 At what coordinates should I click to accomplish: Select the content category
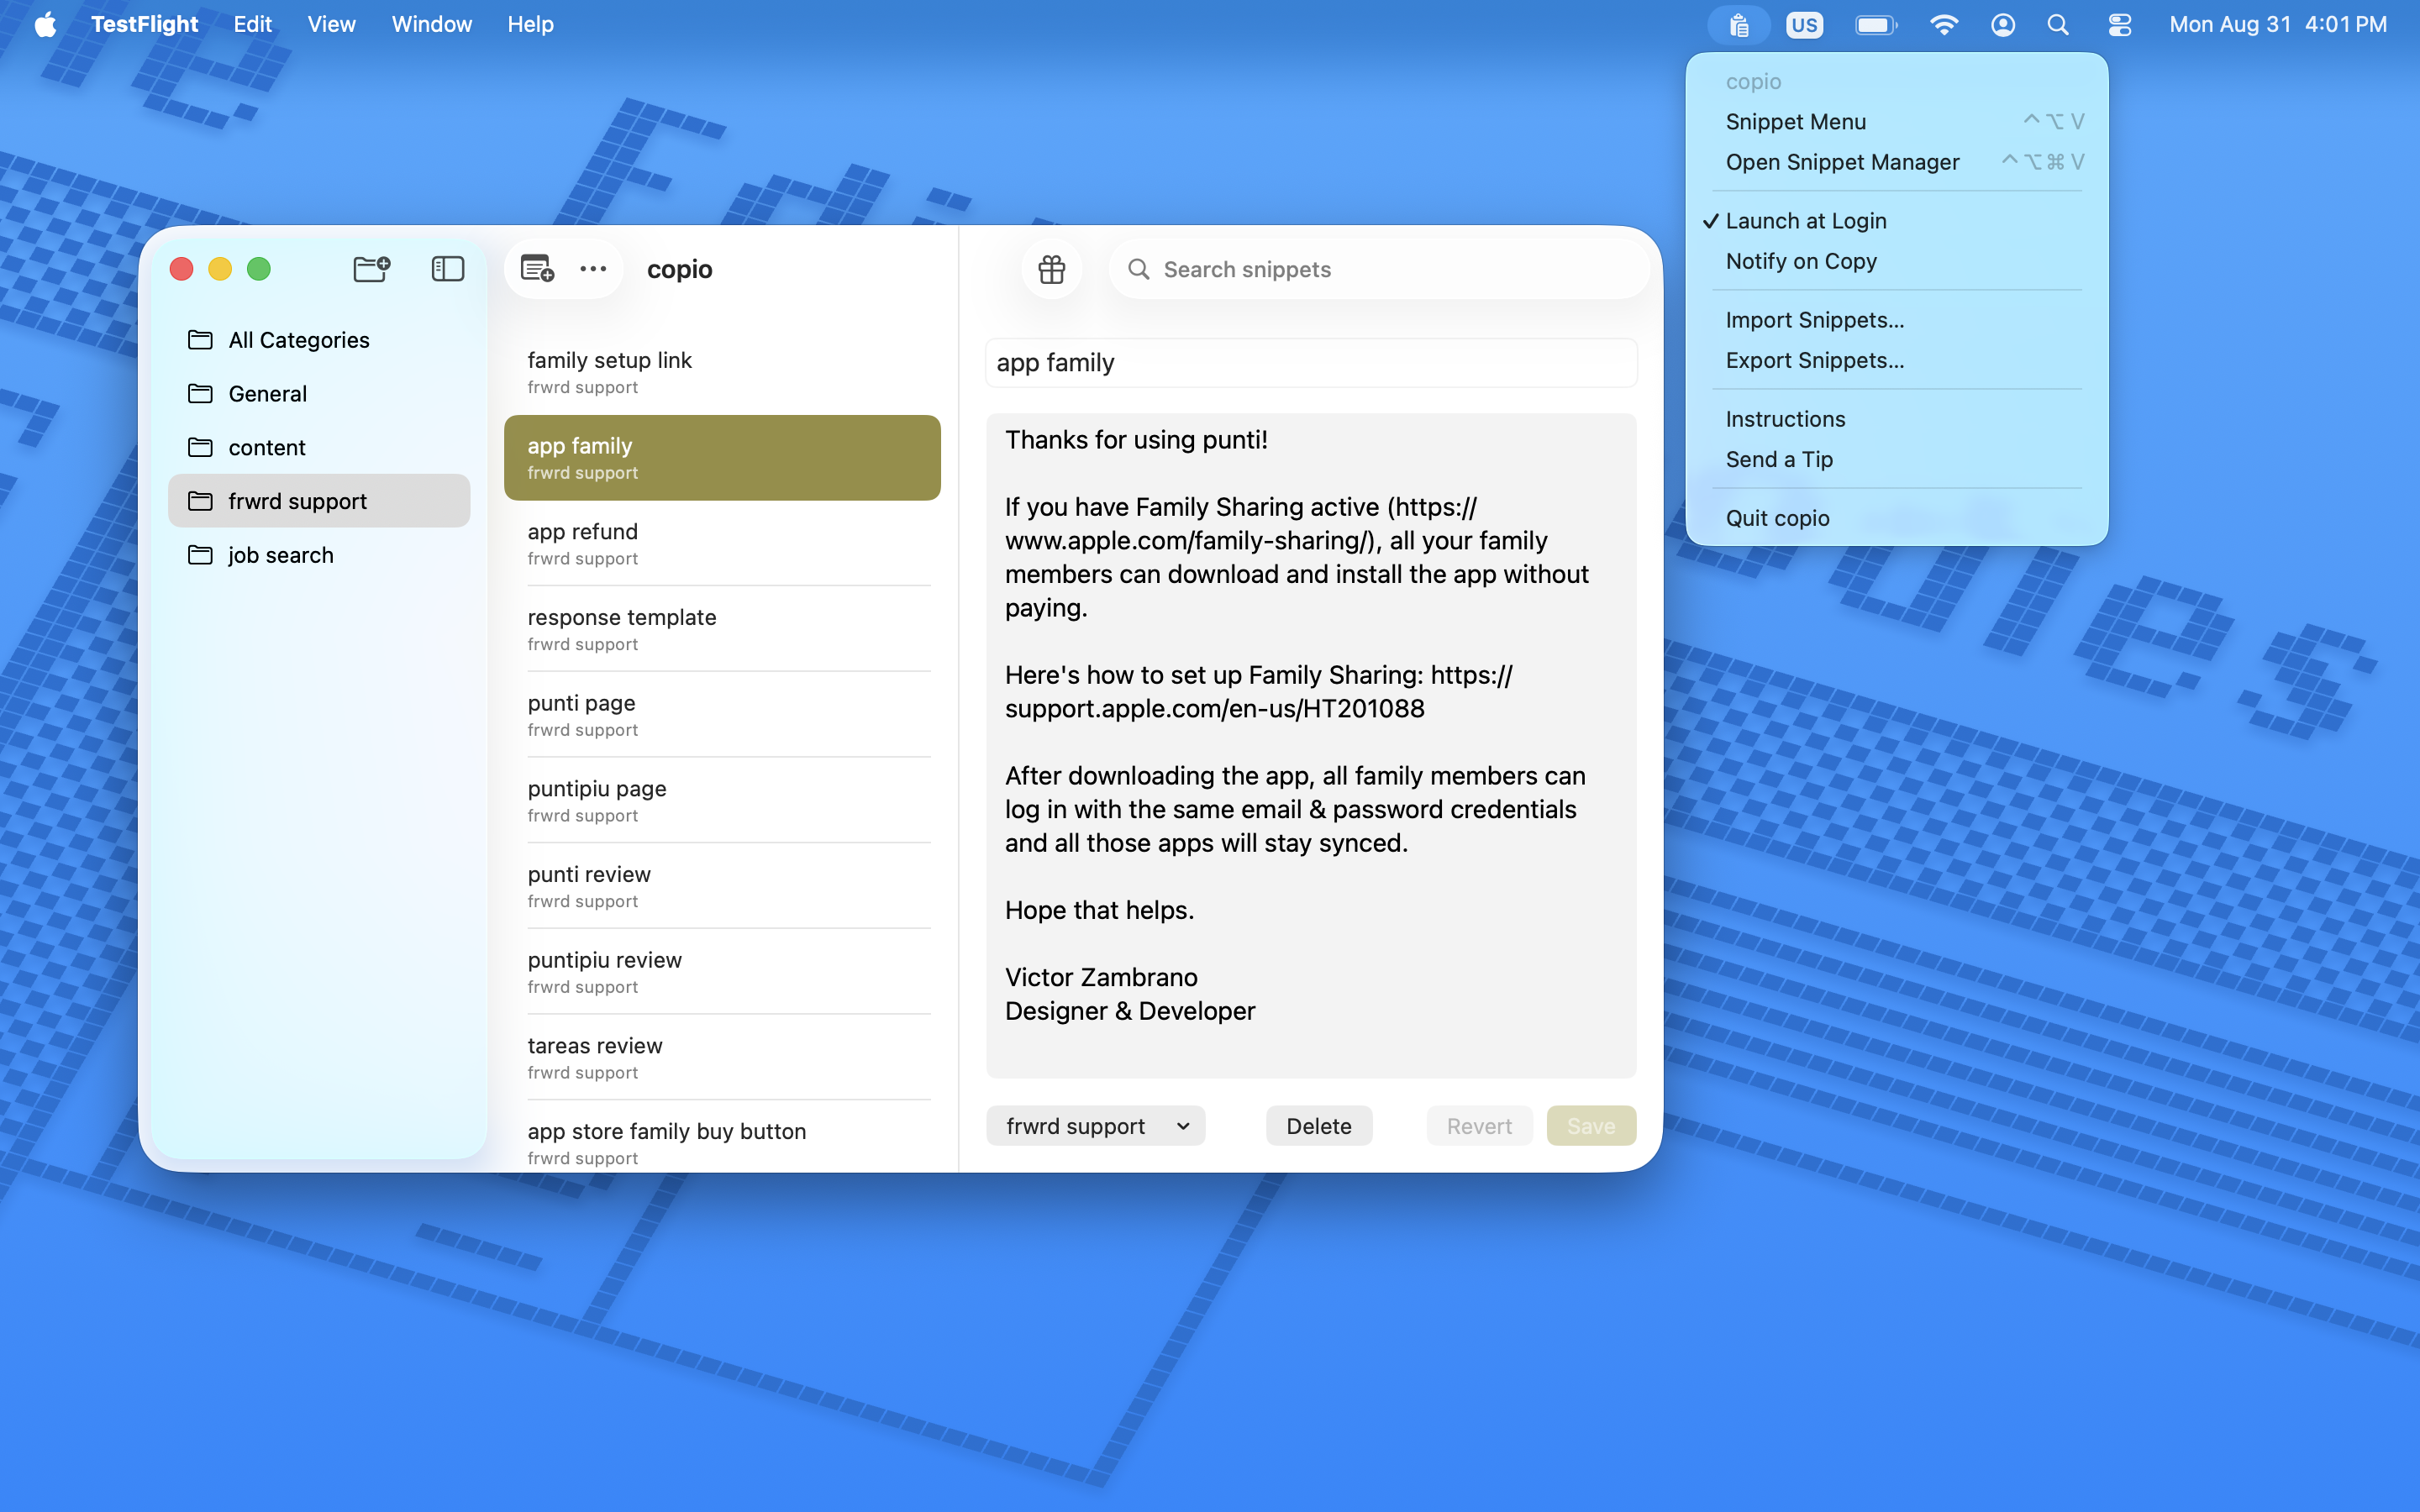pyautogui.click(x=319, y=448)
